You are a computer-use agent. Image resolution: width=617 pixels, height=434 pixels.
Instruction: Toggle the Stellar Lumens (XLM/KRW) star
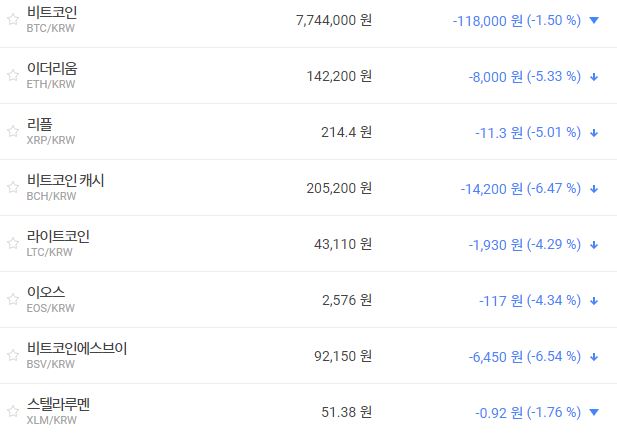[x=12, y=412]
